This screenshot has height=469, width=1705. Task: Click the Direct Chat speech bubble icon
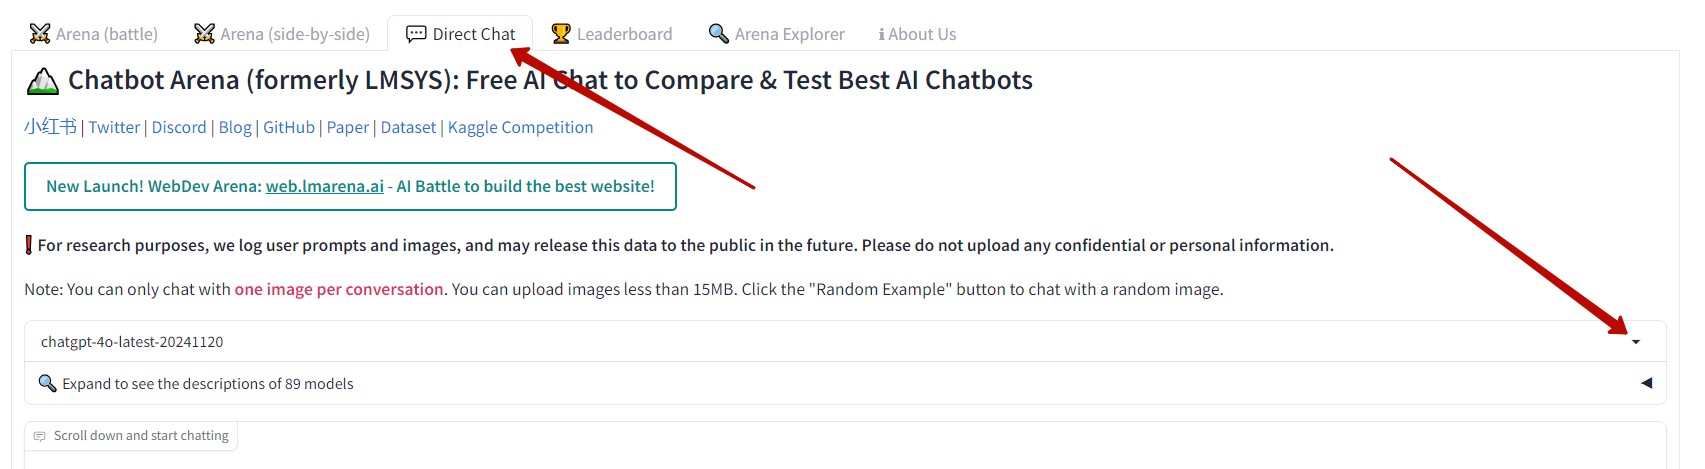416,34
